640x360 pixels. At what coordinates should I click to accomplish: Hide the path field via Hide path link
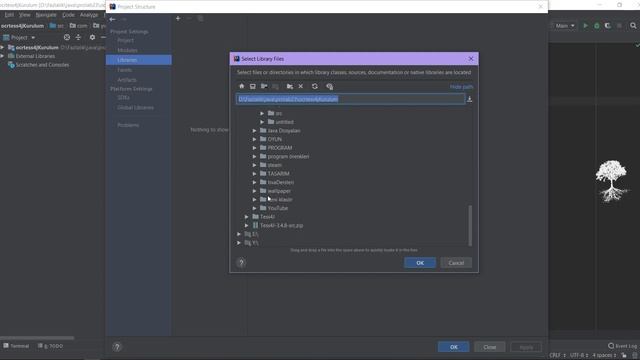point(461,87)
